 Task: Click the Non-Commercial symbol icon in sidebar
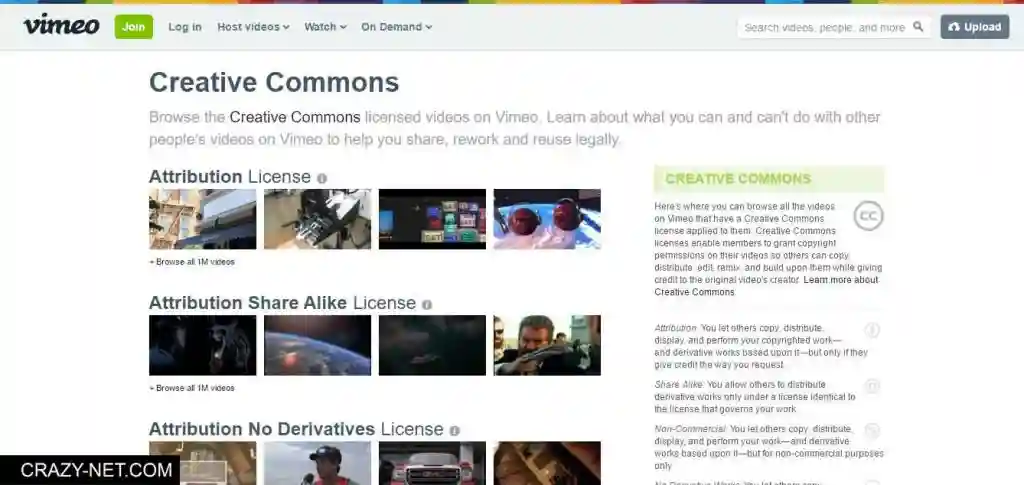point(872,431)
